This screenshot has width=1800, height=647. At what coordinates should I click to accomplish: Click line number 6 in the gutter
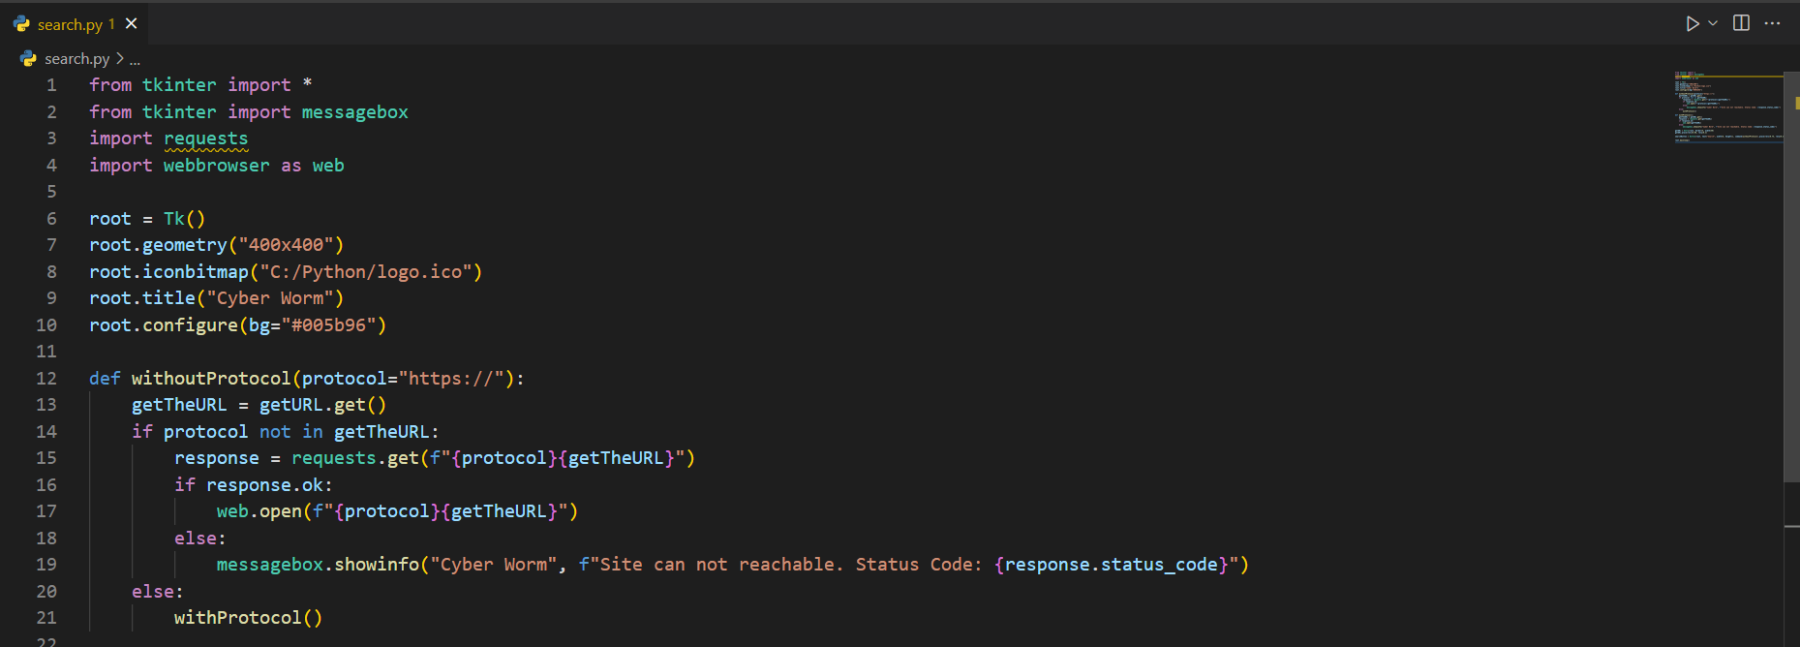[51, 218]
